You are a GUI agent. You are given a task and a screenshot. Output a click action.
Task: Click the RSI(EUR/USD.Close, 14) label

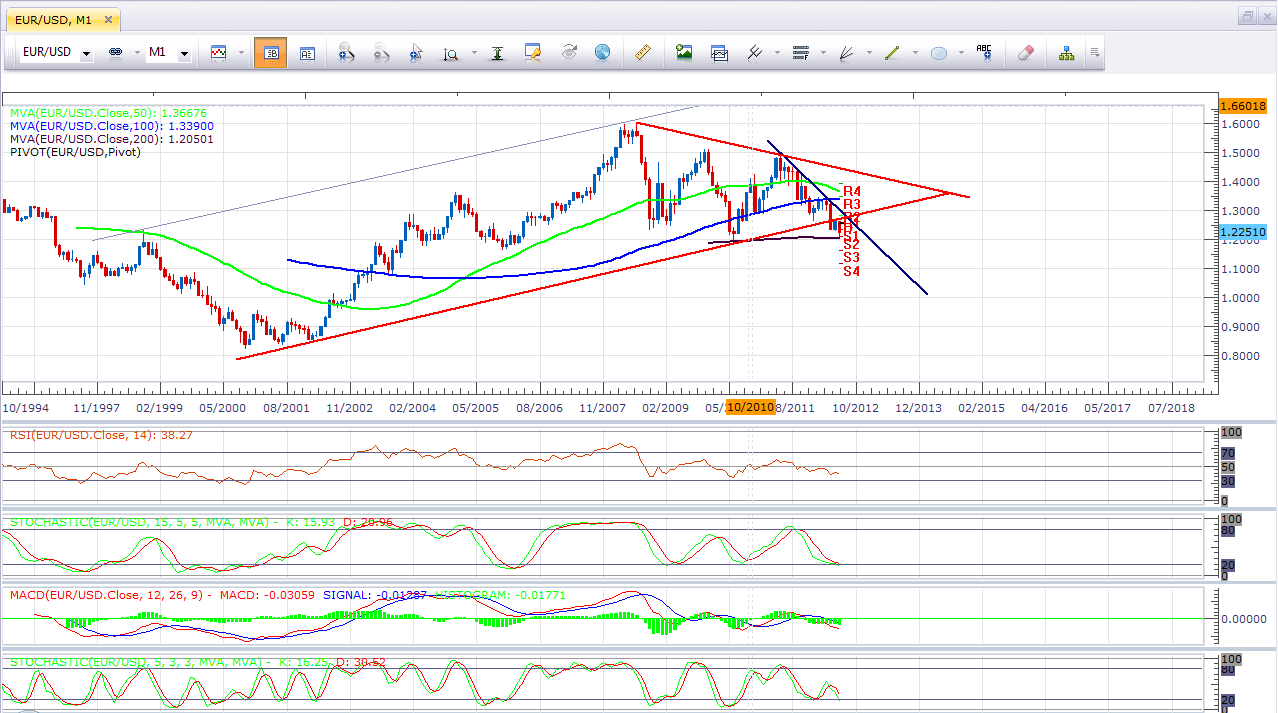[x=101, y=435]
